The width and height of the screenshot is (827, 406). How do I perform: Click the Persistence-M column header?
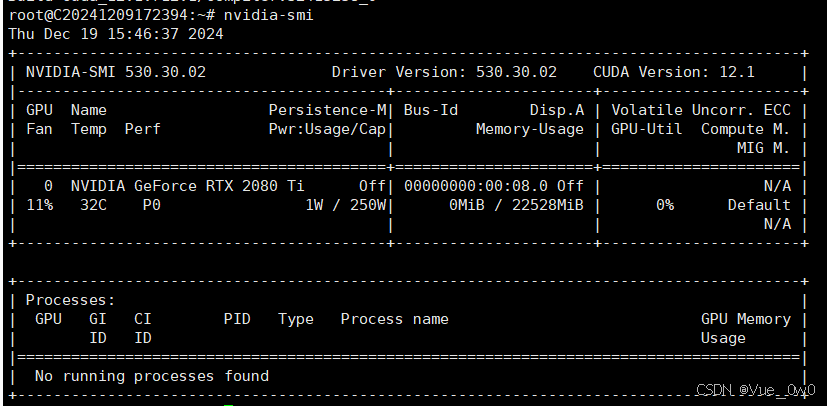tap(328, 110)
